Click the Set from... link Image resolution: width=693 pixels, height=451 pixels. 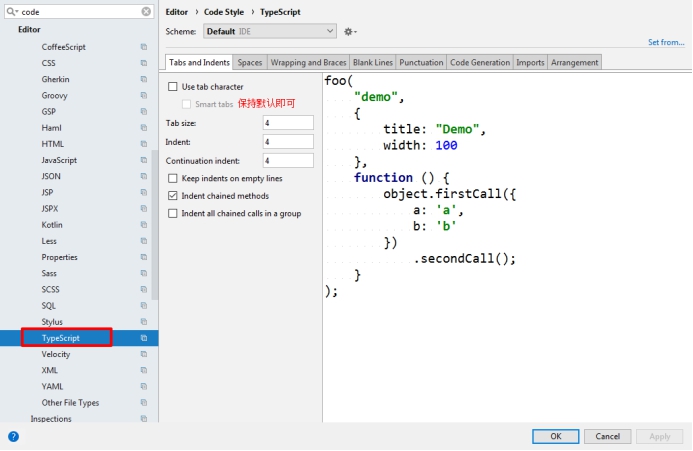tap(666, 42)
